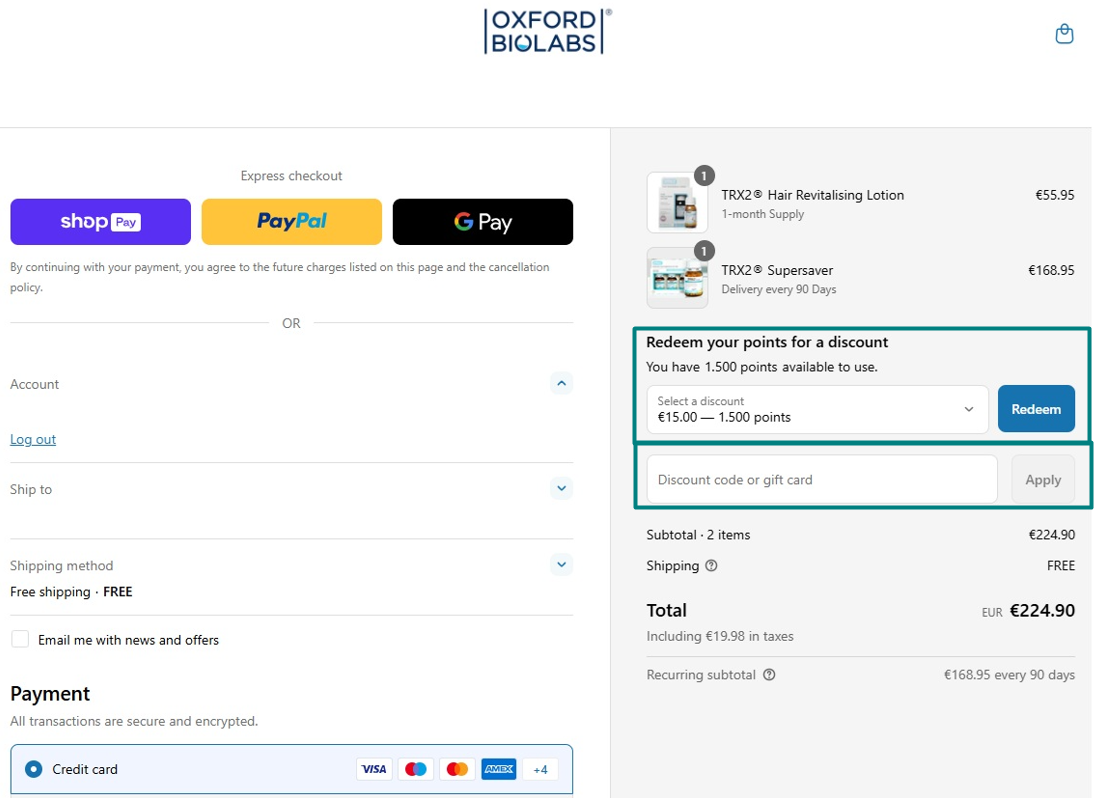Screen dimensions: 1102x798
Task: Click 'All transactions are secure and encrypted'
Action: 134,721
